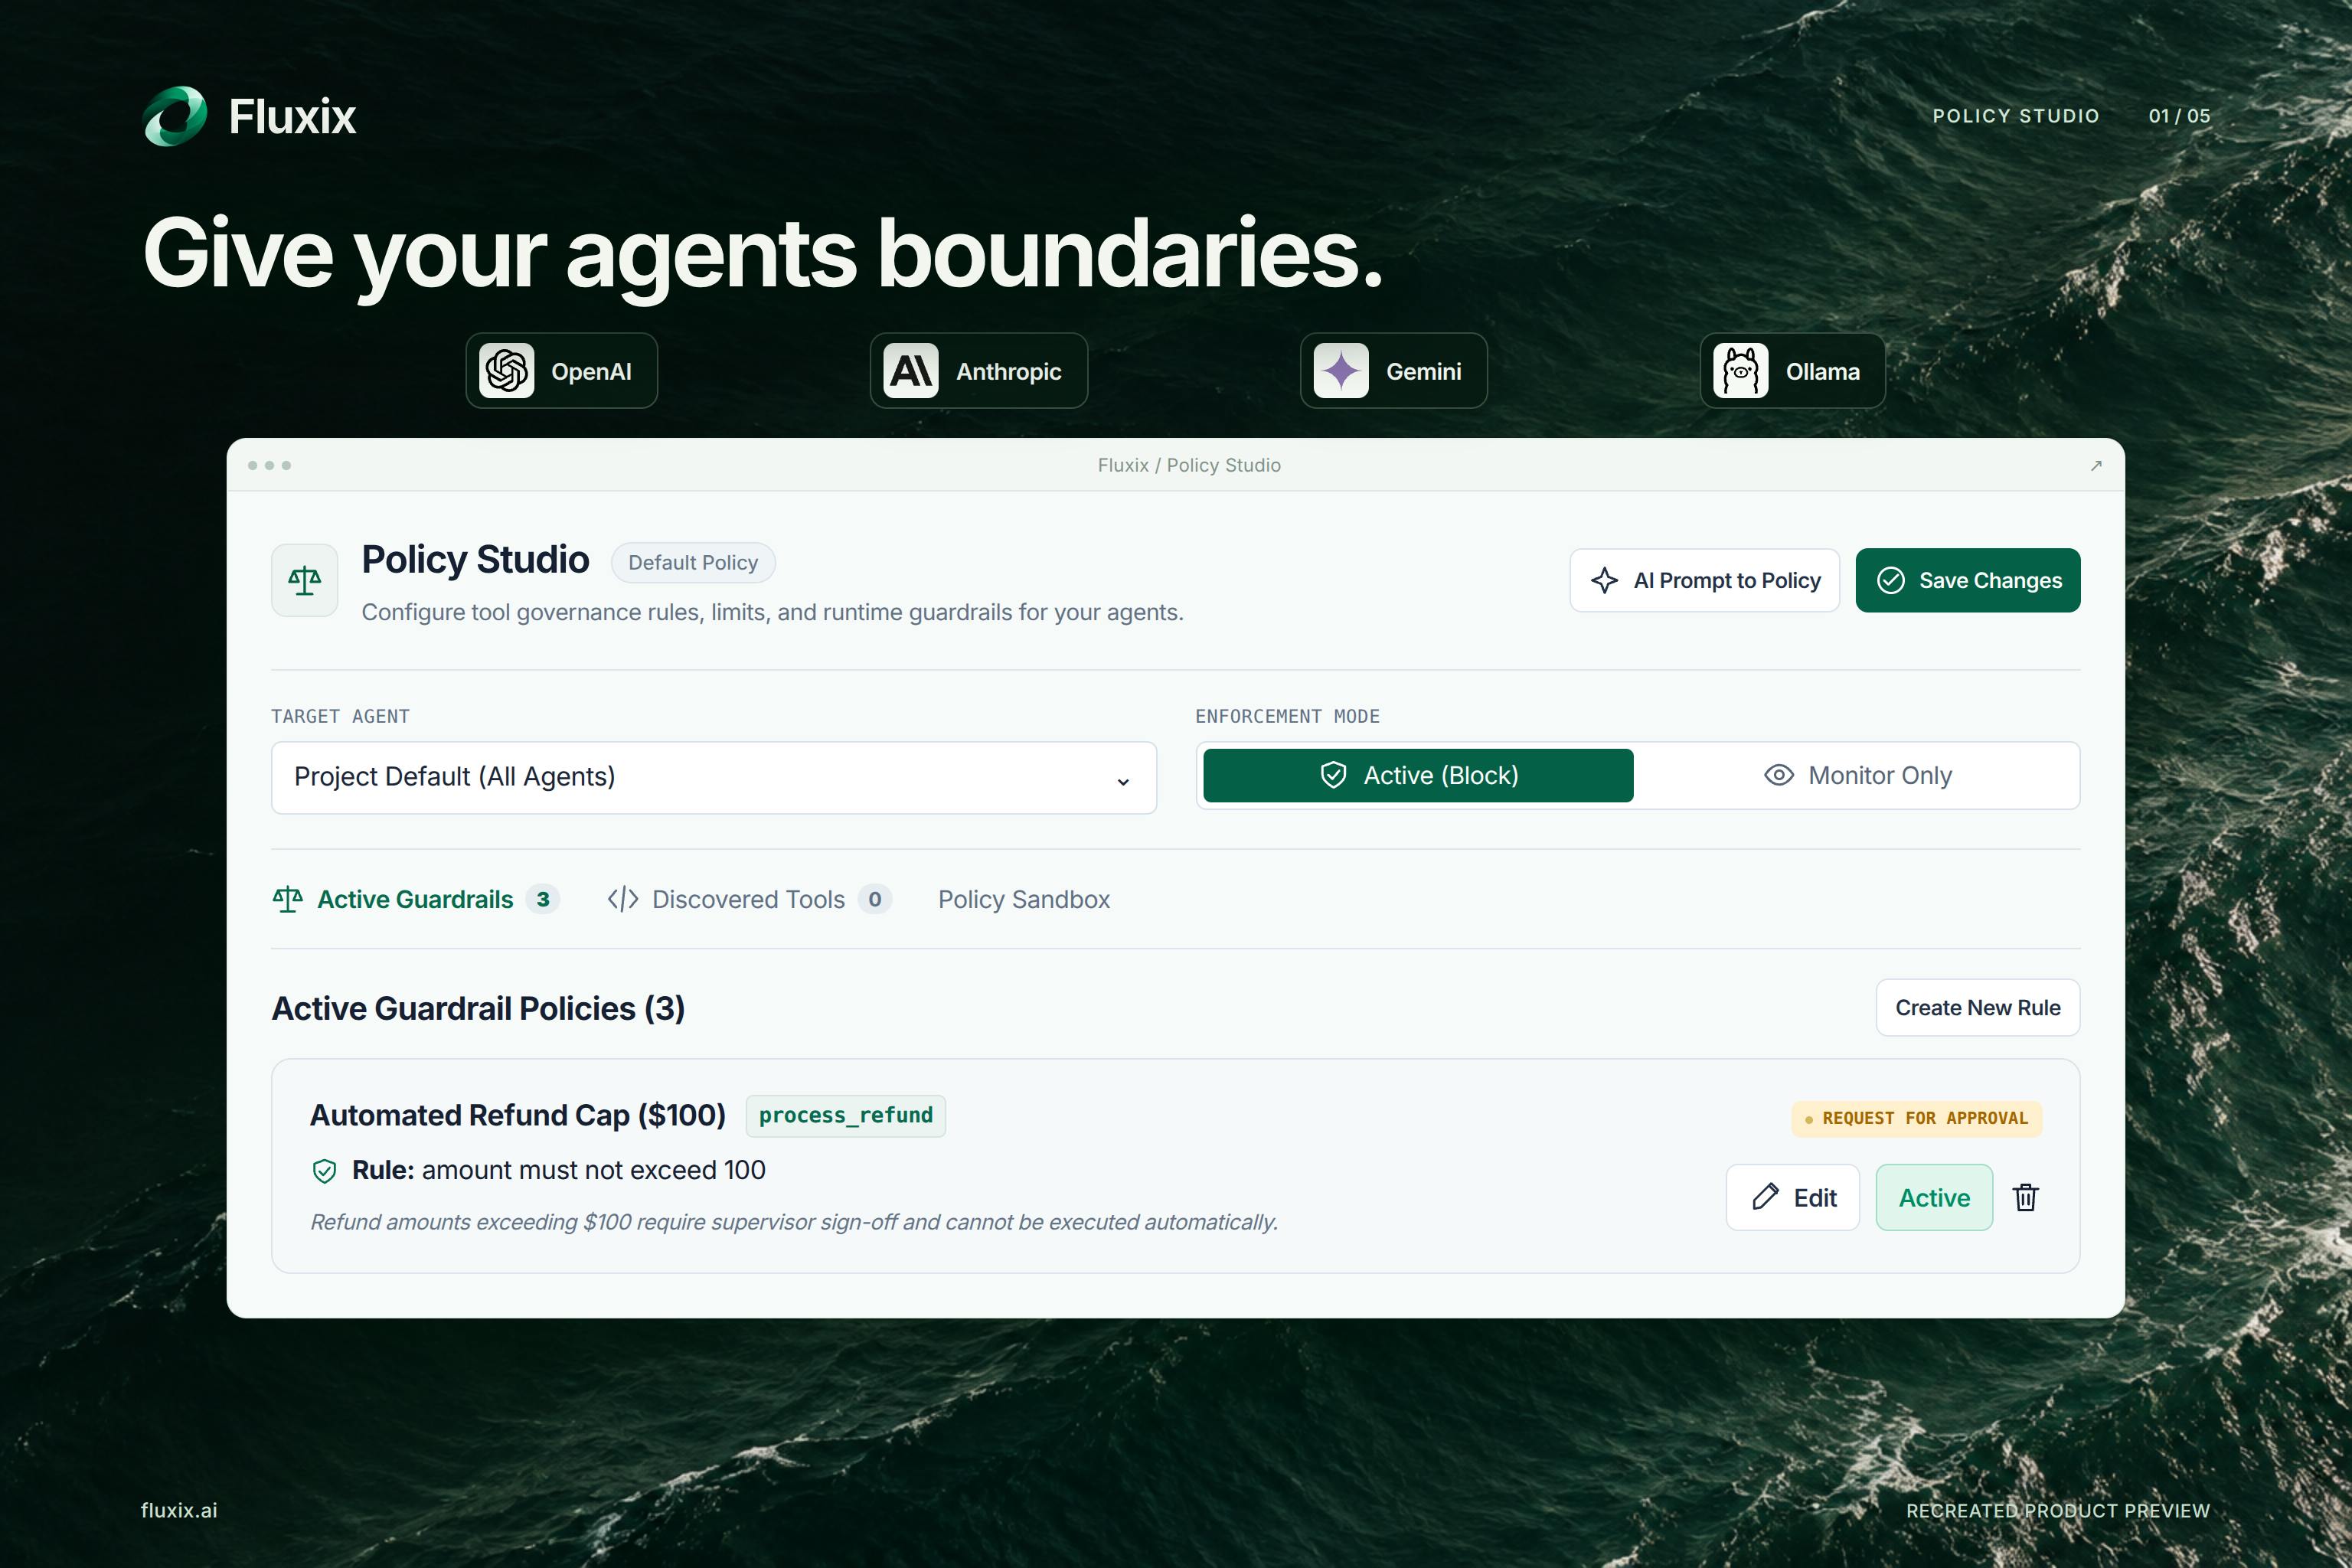Click the Gemini sparkle icon
Image resolution: width=2352 pixels, height=1568 pixels.
pos(1341,371)
